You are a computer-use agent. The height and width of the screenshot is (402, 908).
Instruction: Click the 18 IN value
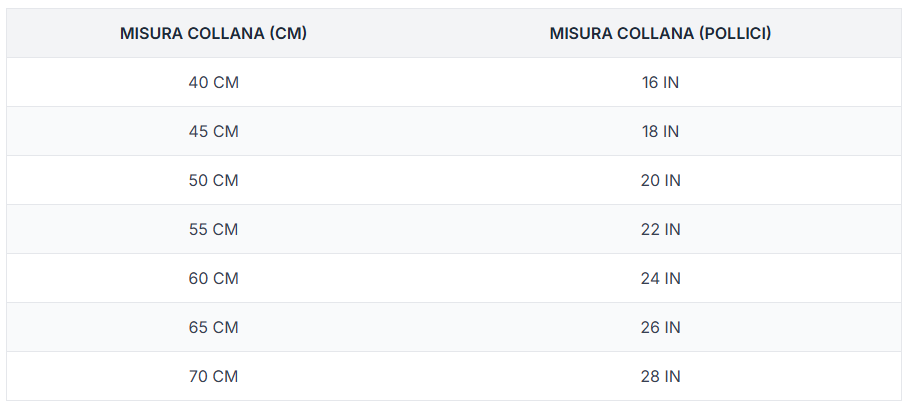point(660,131)
